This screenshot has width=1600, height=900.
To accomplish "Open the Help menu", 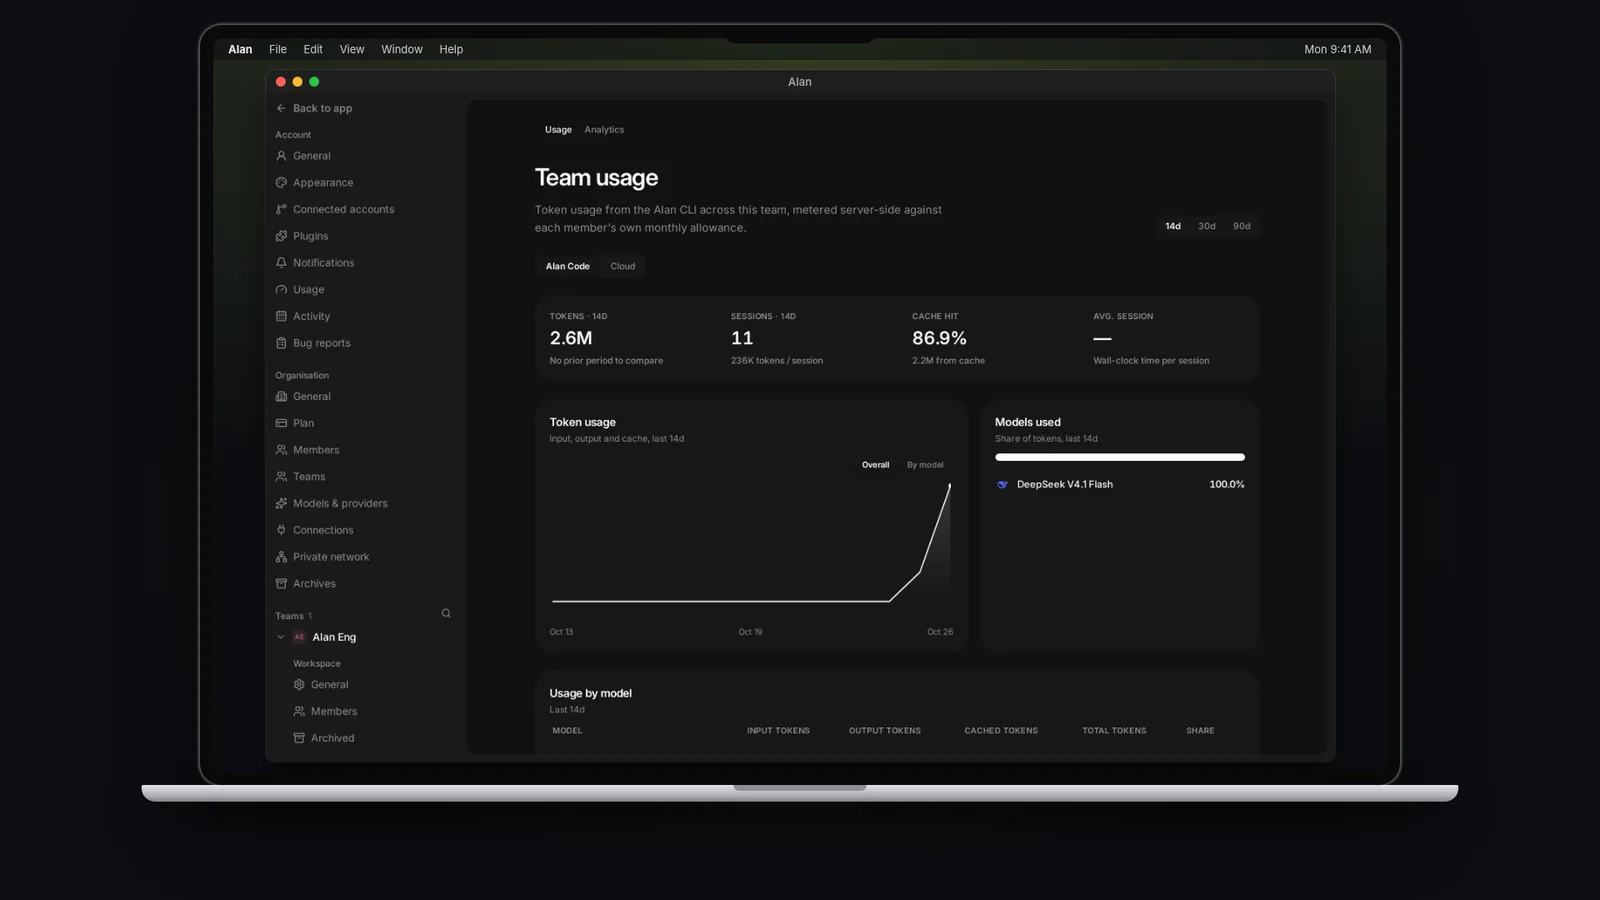I will pyautogui.click(x=451, y=49).
